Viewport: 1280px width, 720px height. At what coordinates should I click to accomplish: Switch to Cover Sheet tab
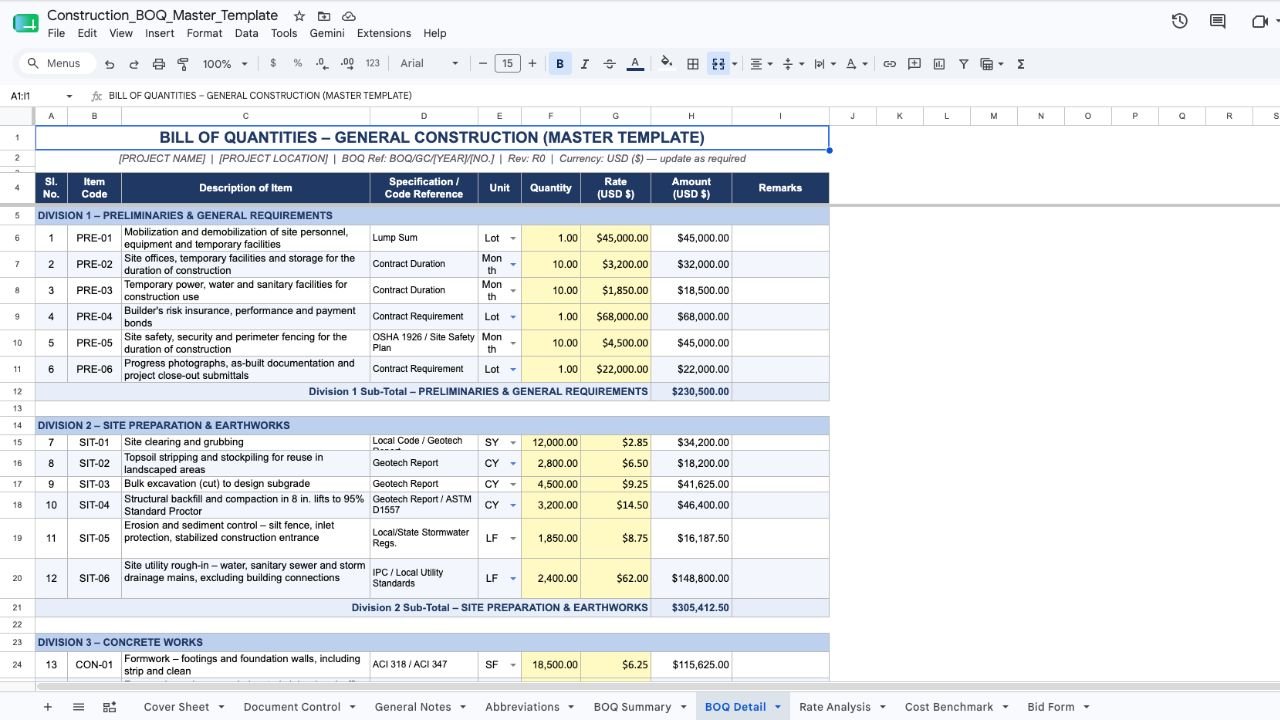point(176,707)
